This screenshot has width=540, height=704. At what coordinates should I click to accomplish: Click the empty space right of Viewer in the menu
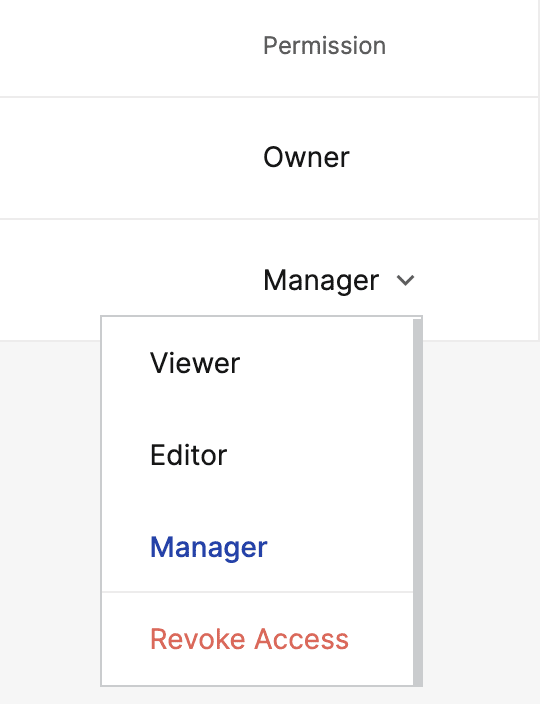325,363
